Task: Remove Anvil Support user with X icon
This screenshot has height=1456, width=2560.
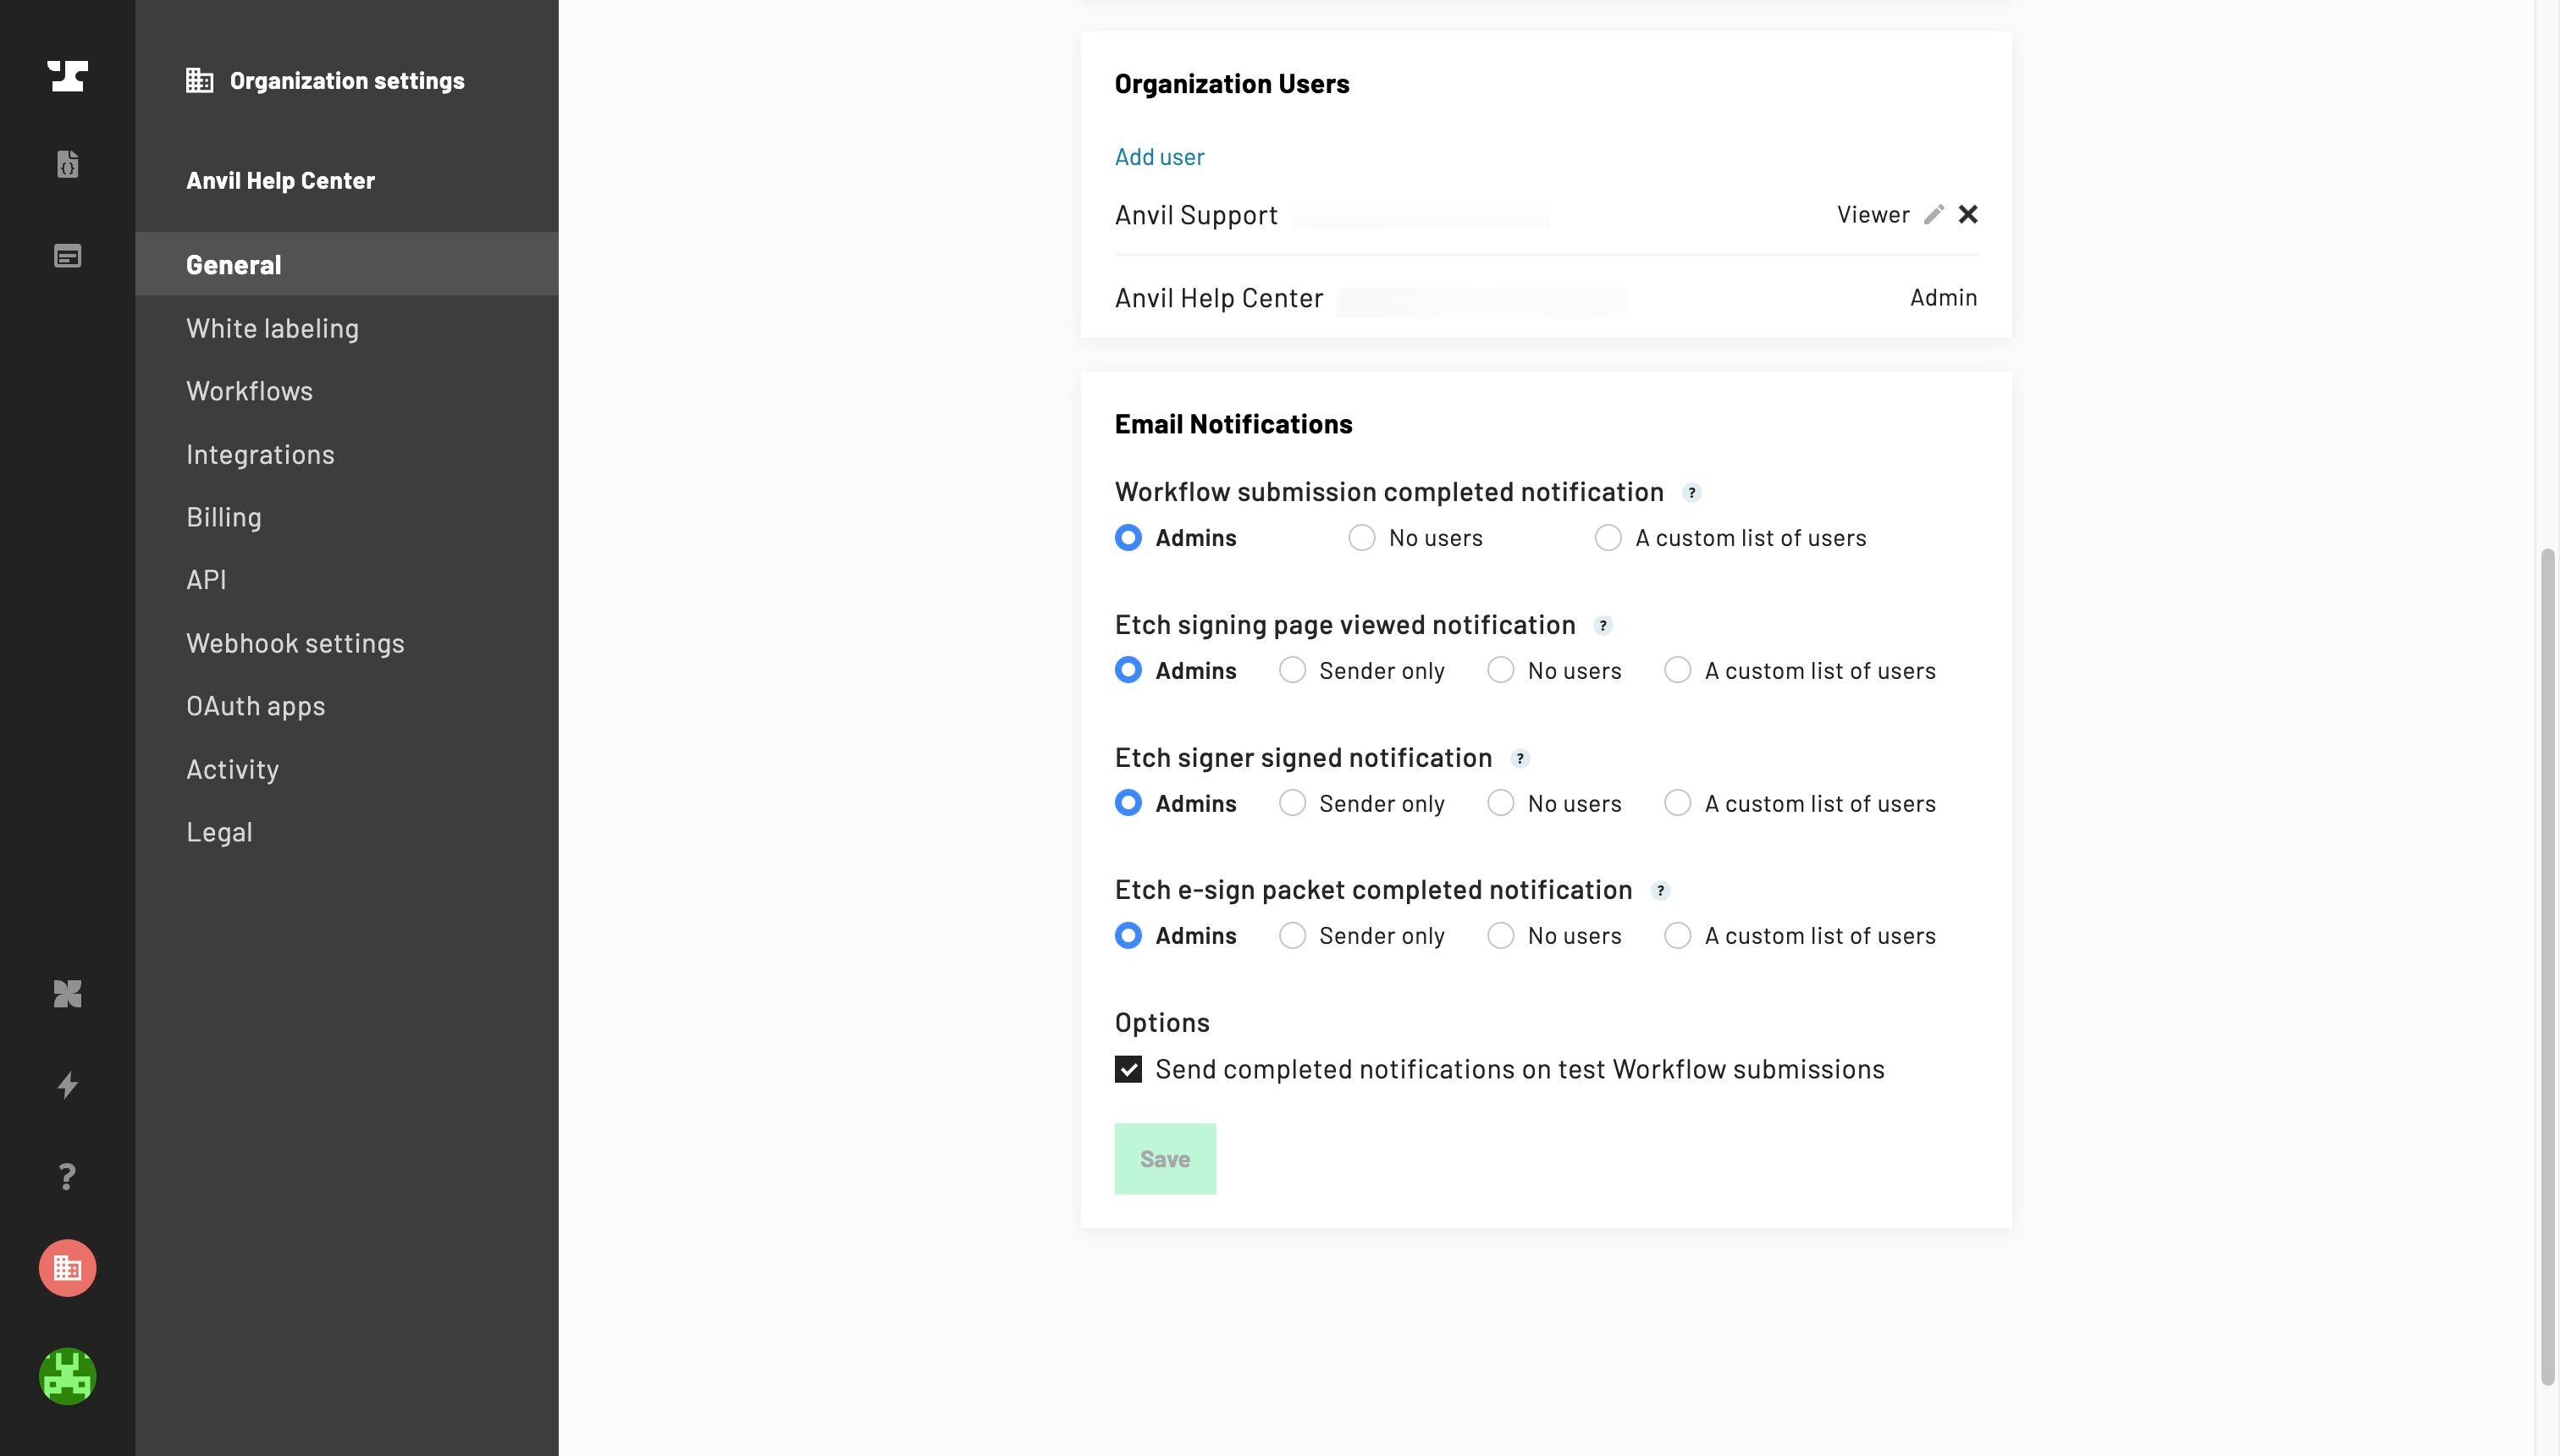Action: (x=1968, y=214)
